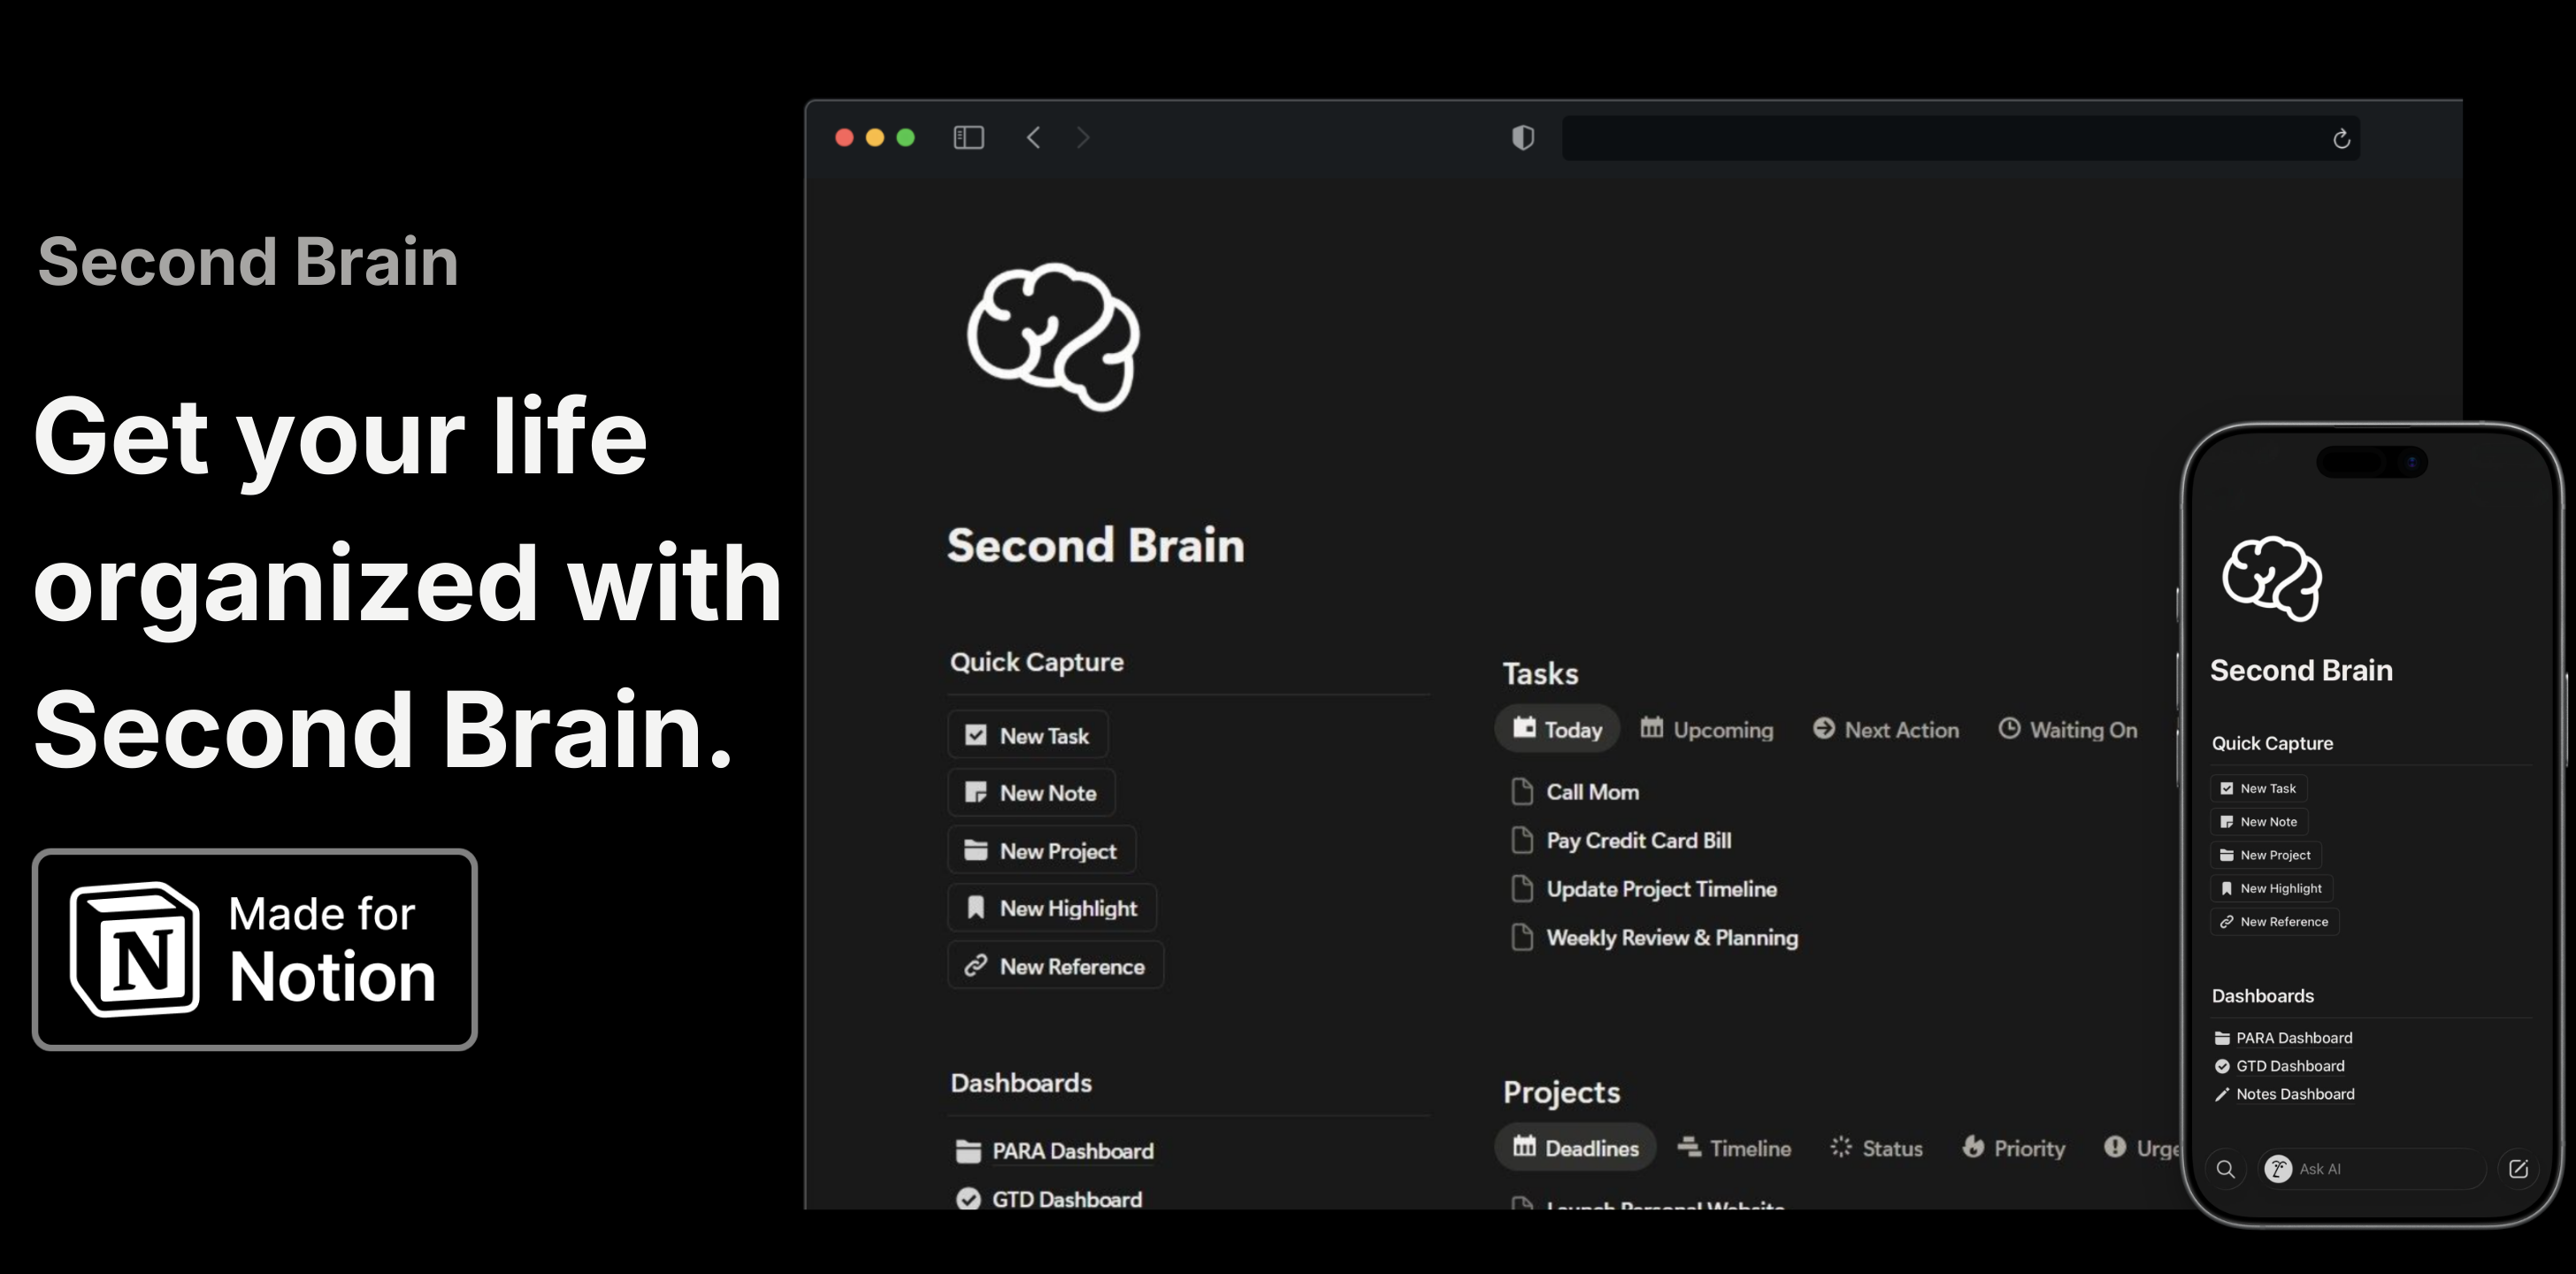Switch to the Upcoming tab under Tasks
Viewport: 2576px width, 1274px height.
(x=1707, y=729)
